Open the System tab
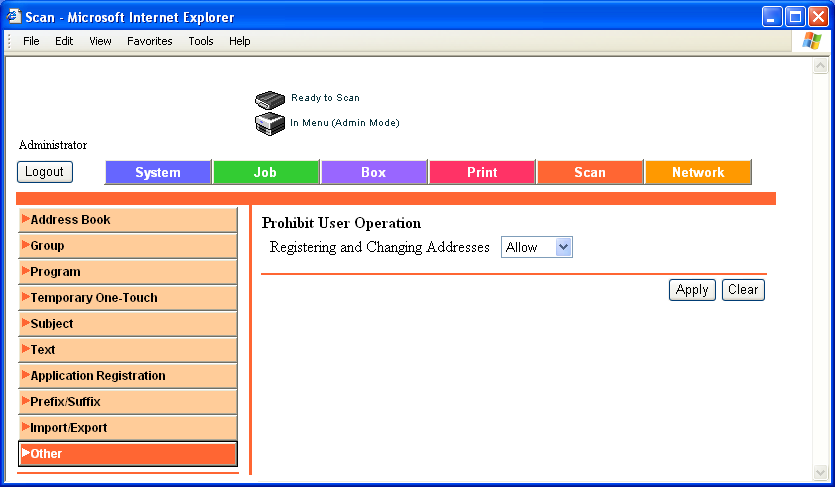Image resolution: width=835 pixels, height=487 pixels. point(158,172)
